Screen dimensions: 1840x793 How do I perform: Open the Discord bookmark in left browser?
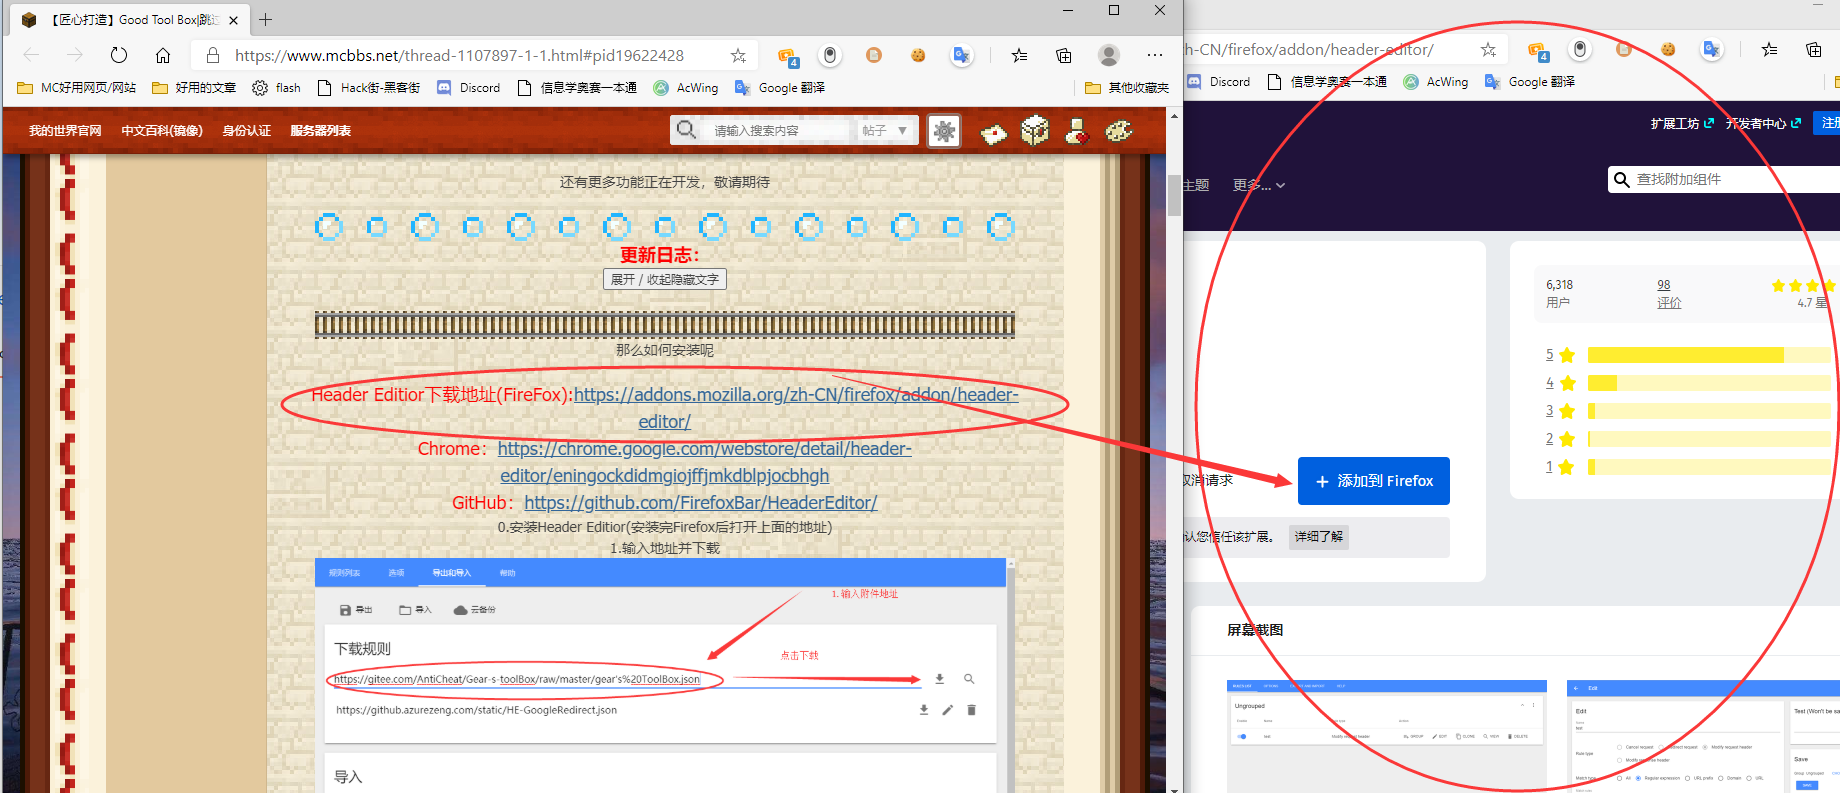[469, 88]
